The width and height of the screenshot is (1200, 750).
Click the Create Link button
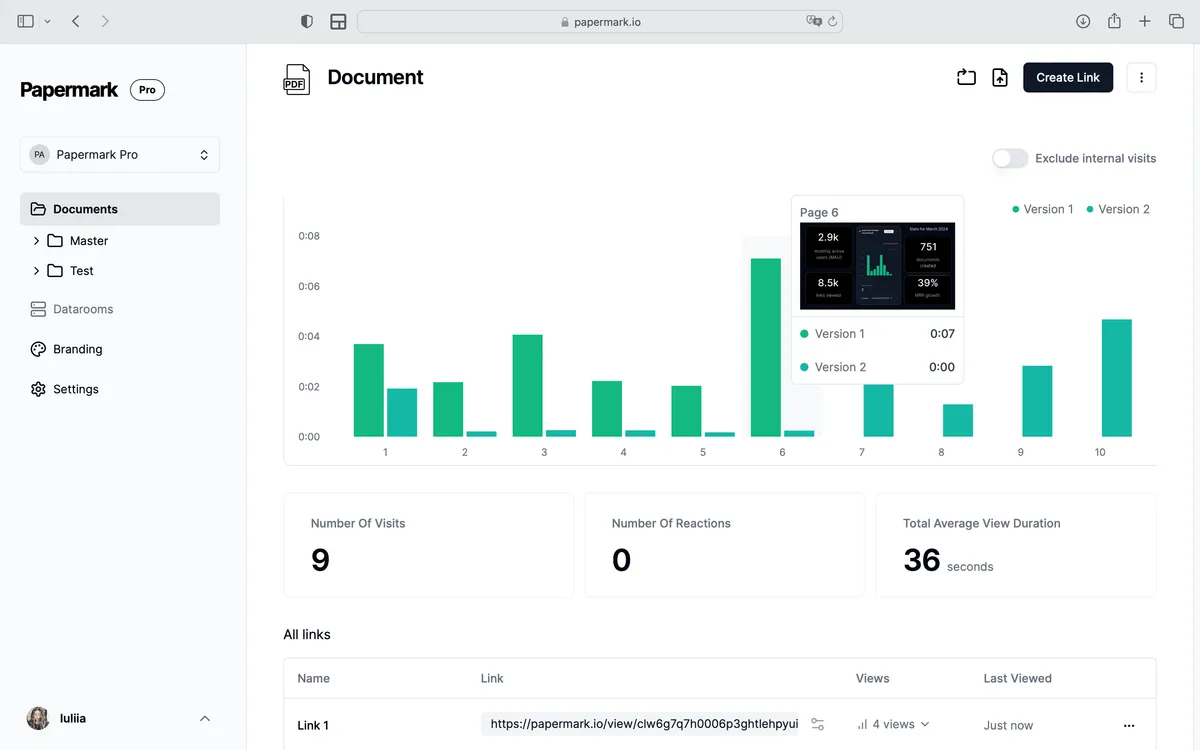tap(1068, 77)
